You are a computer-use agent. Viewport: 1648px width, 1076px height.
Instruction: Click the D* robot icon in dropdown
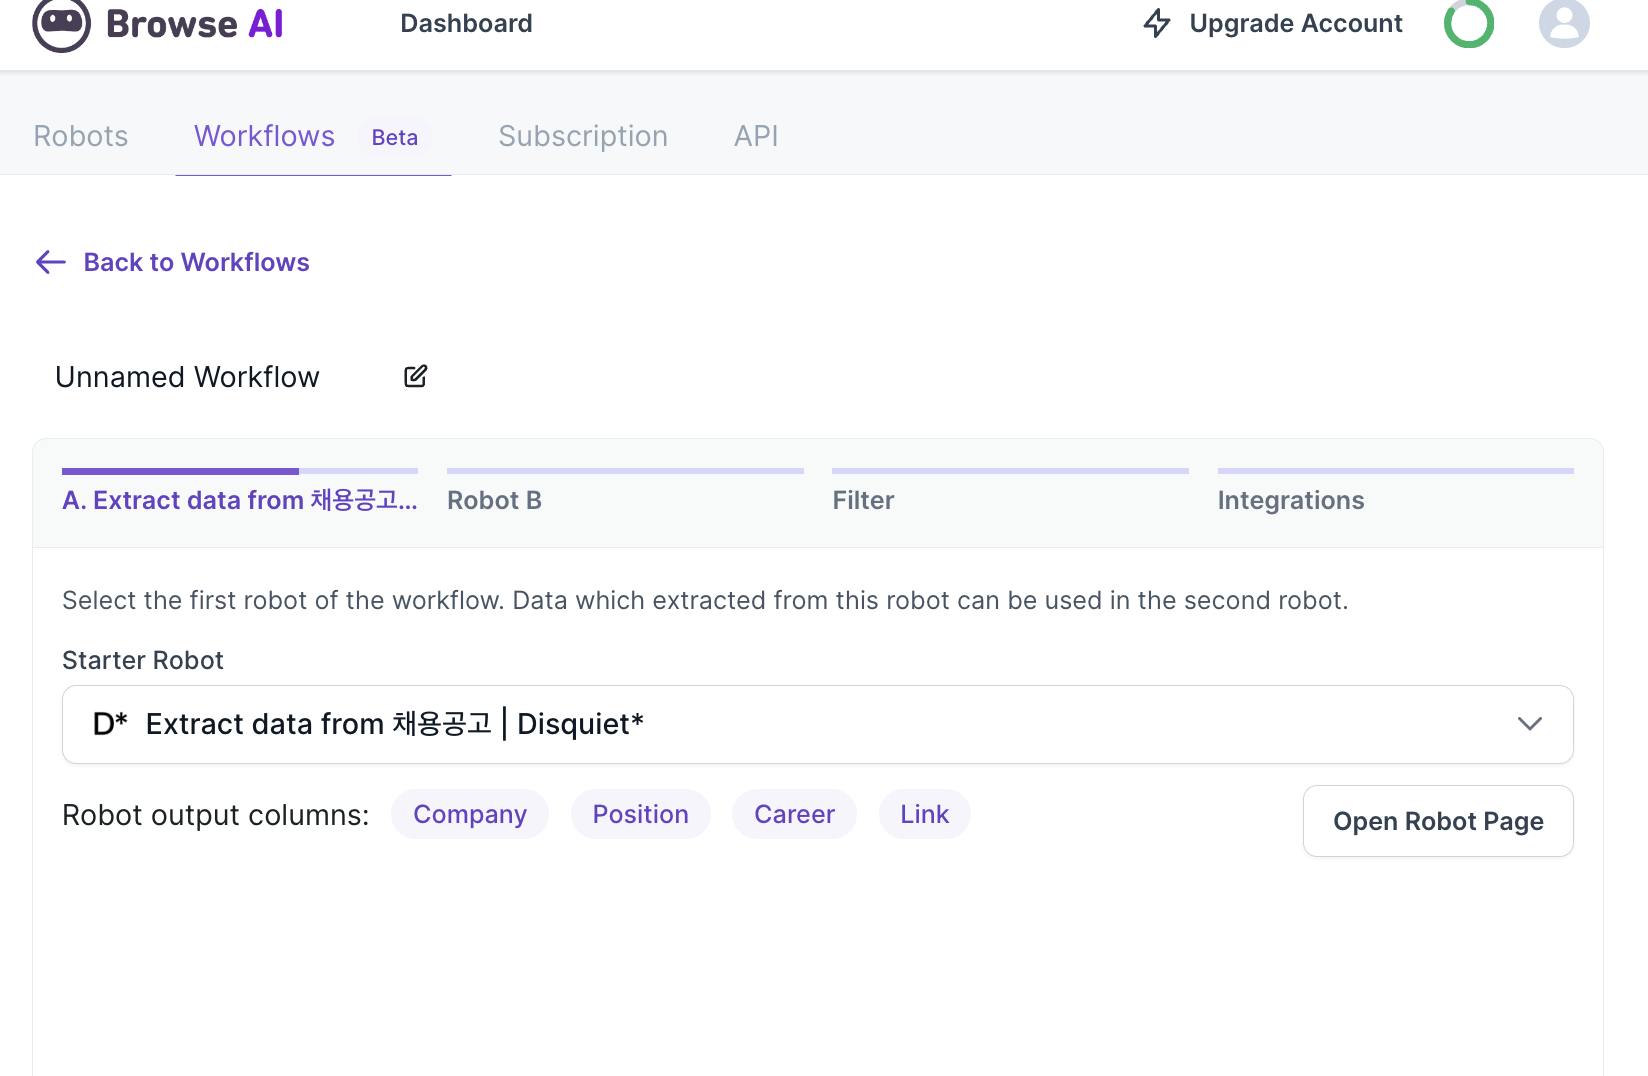click(110, 723)
